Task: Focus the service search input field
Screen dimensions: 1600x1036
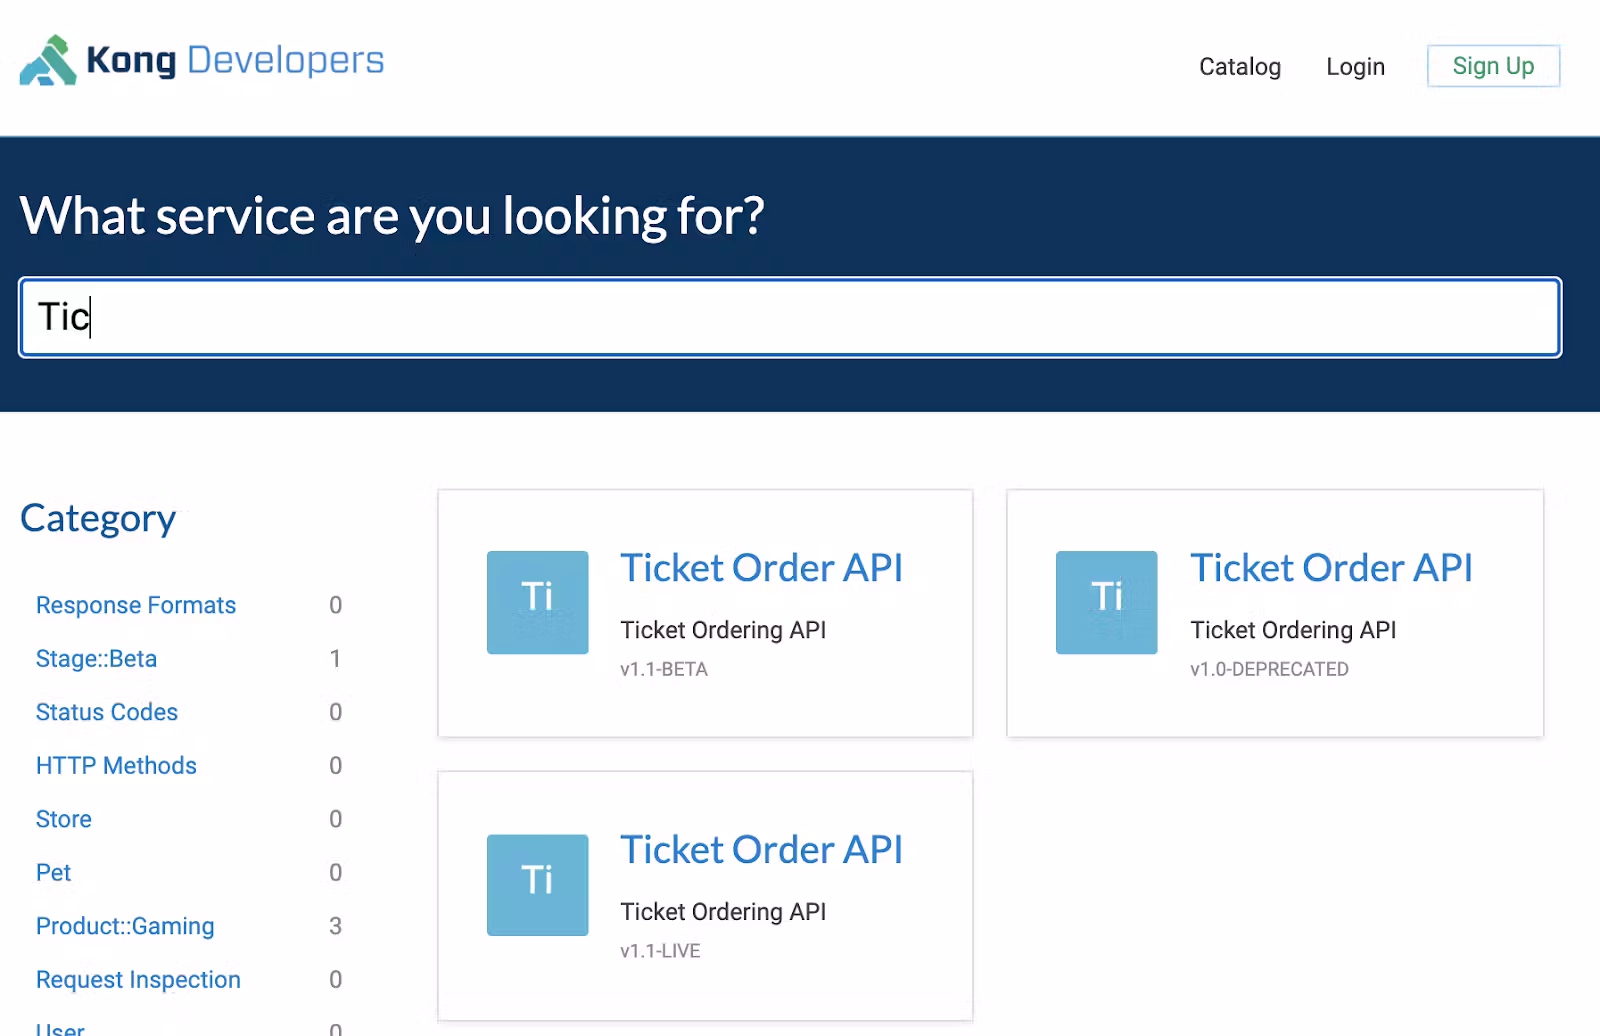Action: coord(790,318)
